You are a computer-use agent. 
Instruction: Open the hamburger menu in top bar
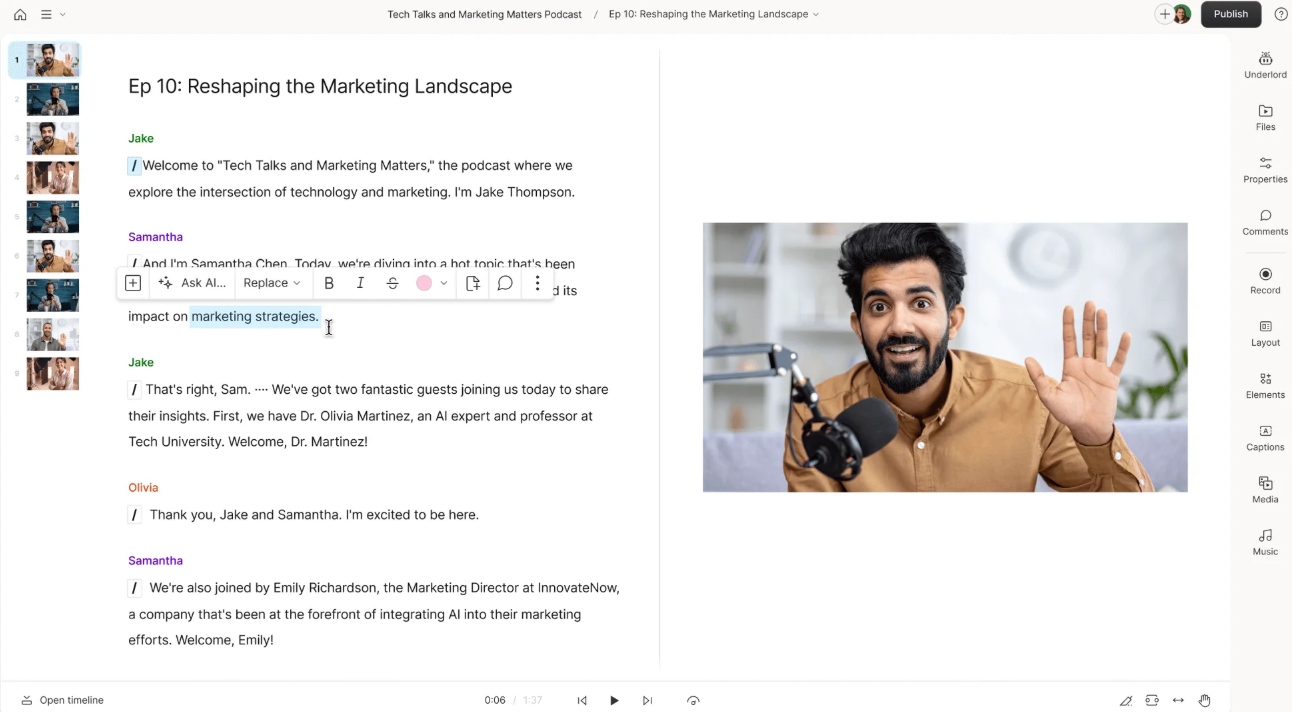pyautogui.click(x=47, y=15)
